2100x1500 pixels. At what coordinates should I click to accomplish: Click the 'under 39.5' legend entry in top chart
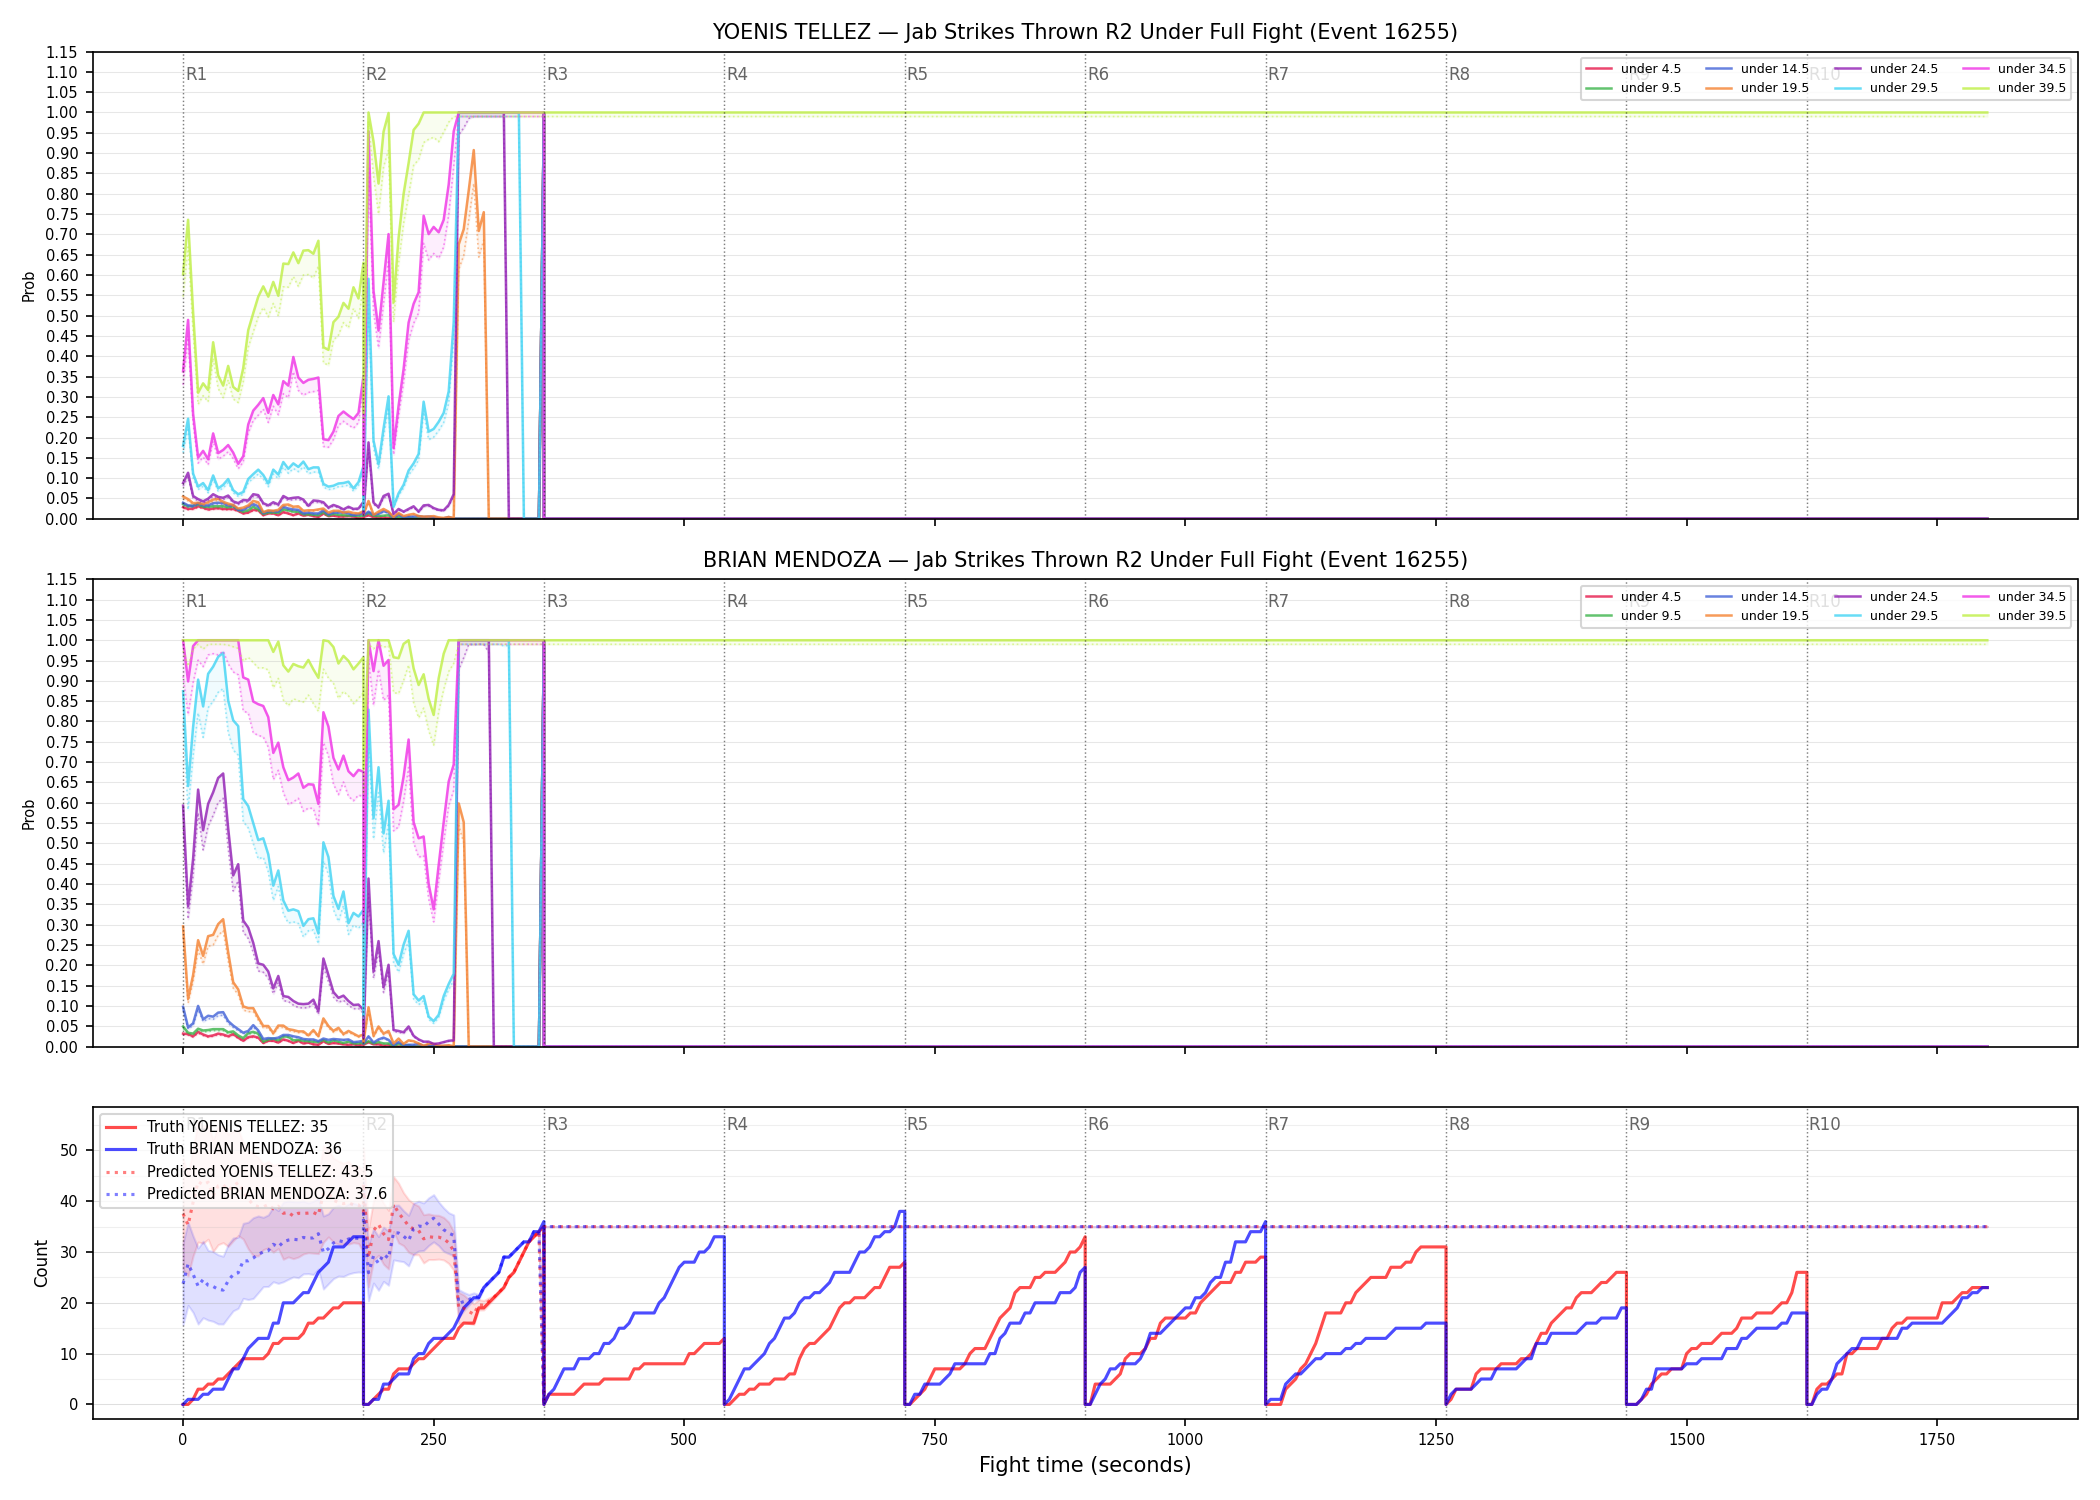pyautogui.click(x=2015, y=88)
